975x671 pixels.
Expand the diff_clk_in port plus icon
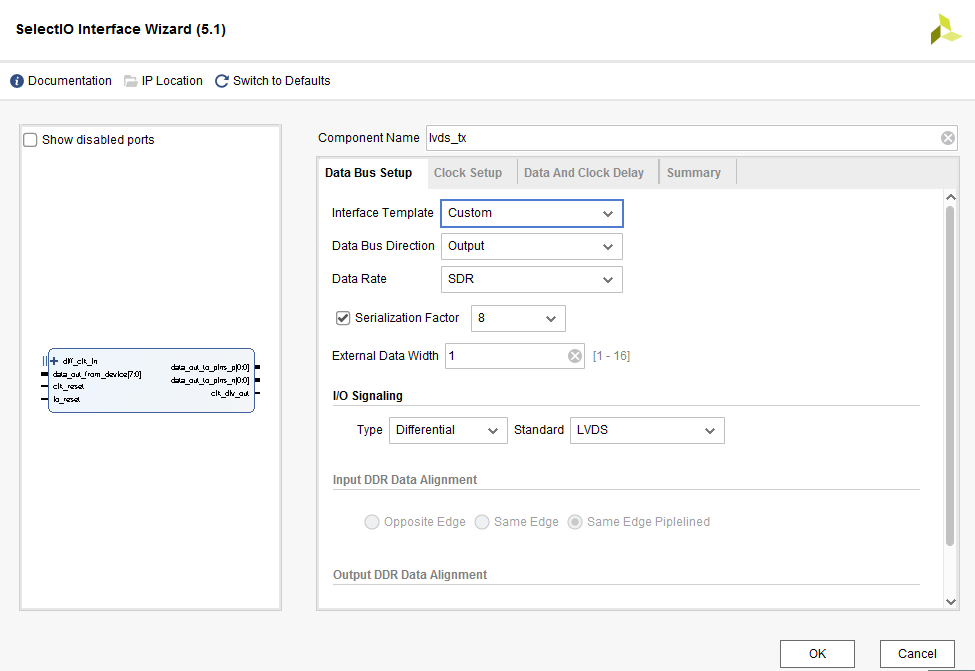[54, 361]
